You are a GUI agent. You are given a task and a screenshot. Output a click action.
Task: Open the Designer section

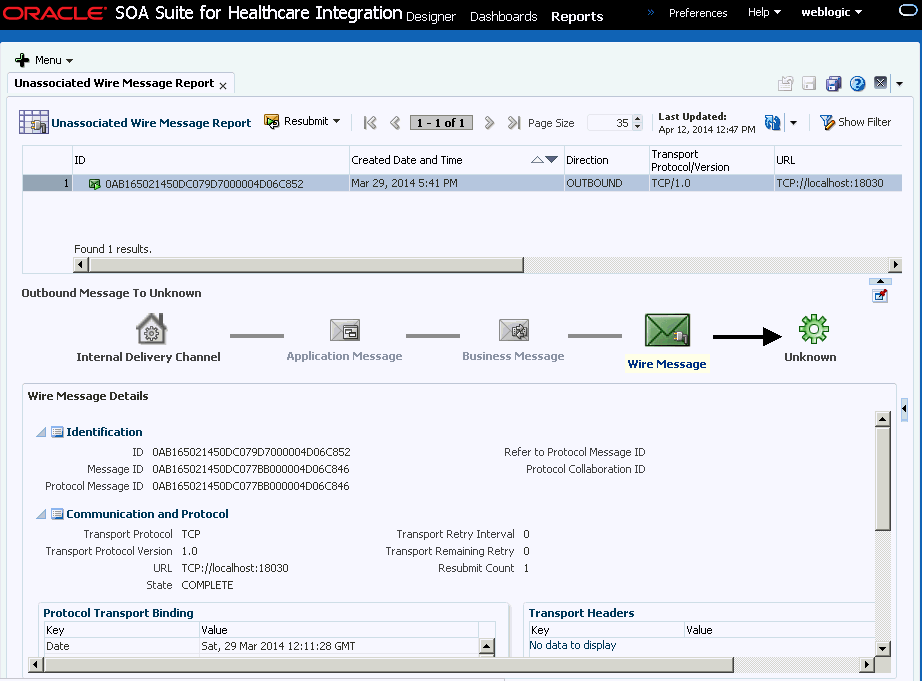430,16
